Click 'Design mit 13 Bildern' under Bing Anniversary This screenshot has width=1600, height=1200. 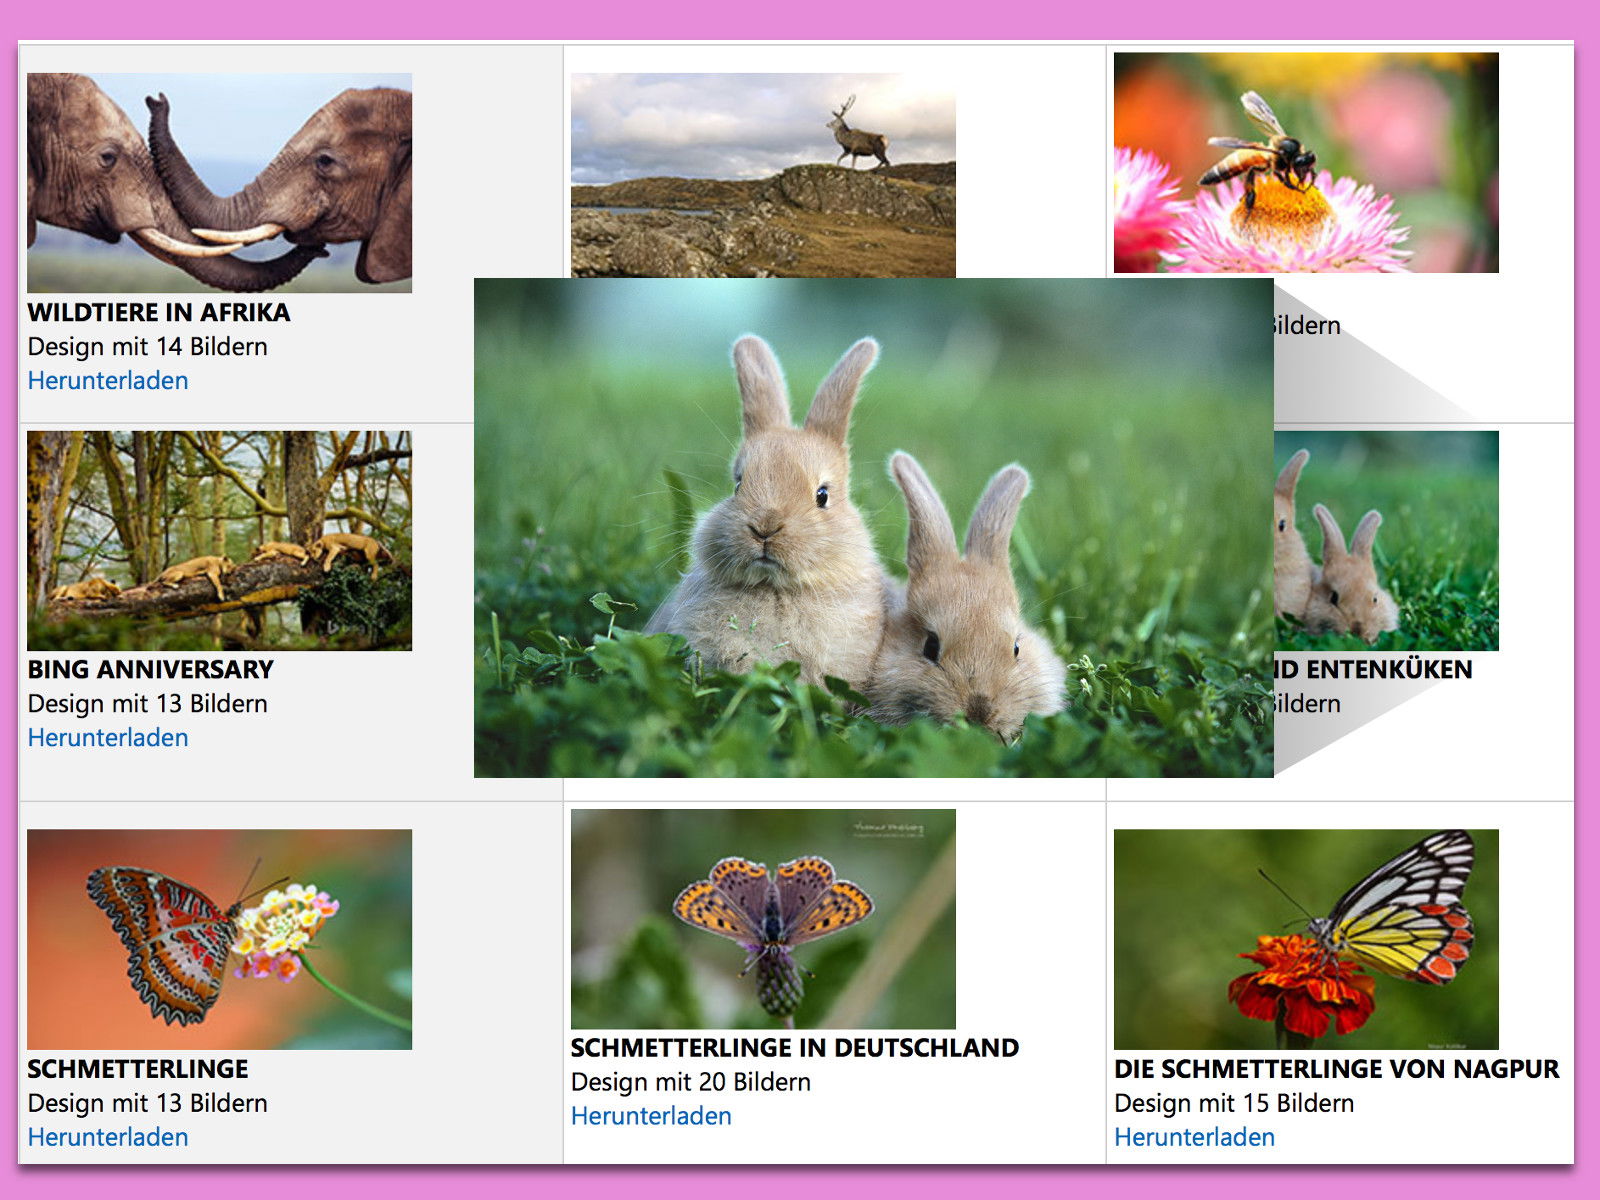click(148, 704)
